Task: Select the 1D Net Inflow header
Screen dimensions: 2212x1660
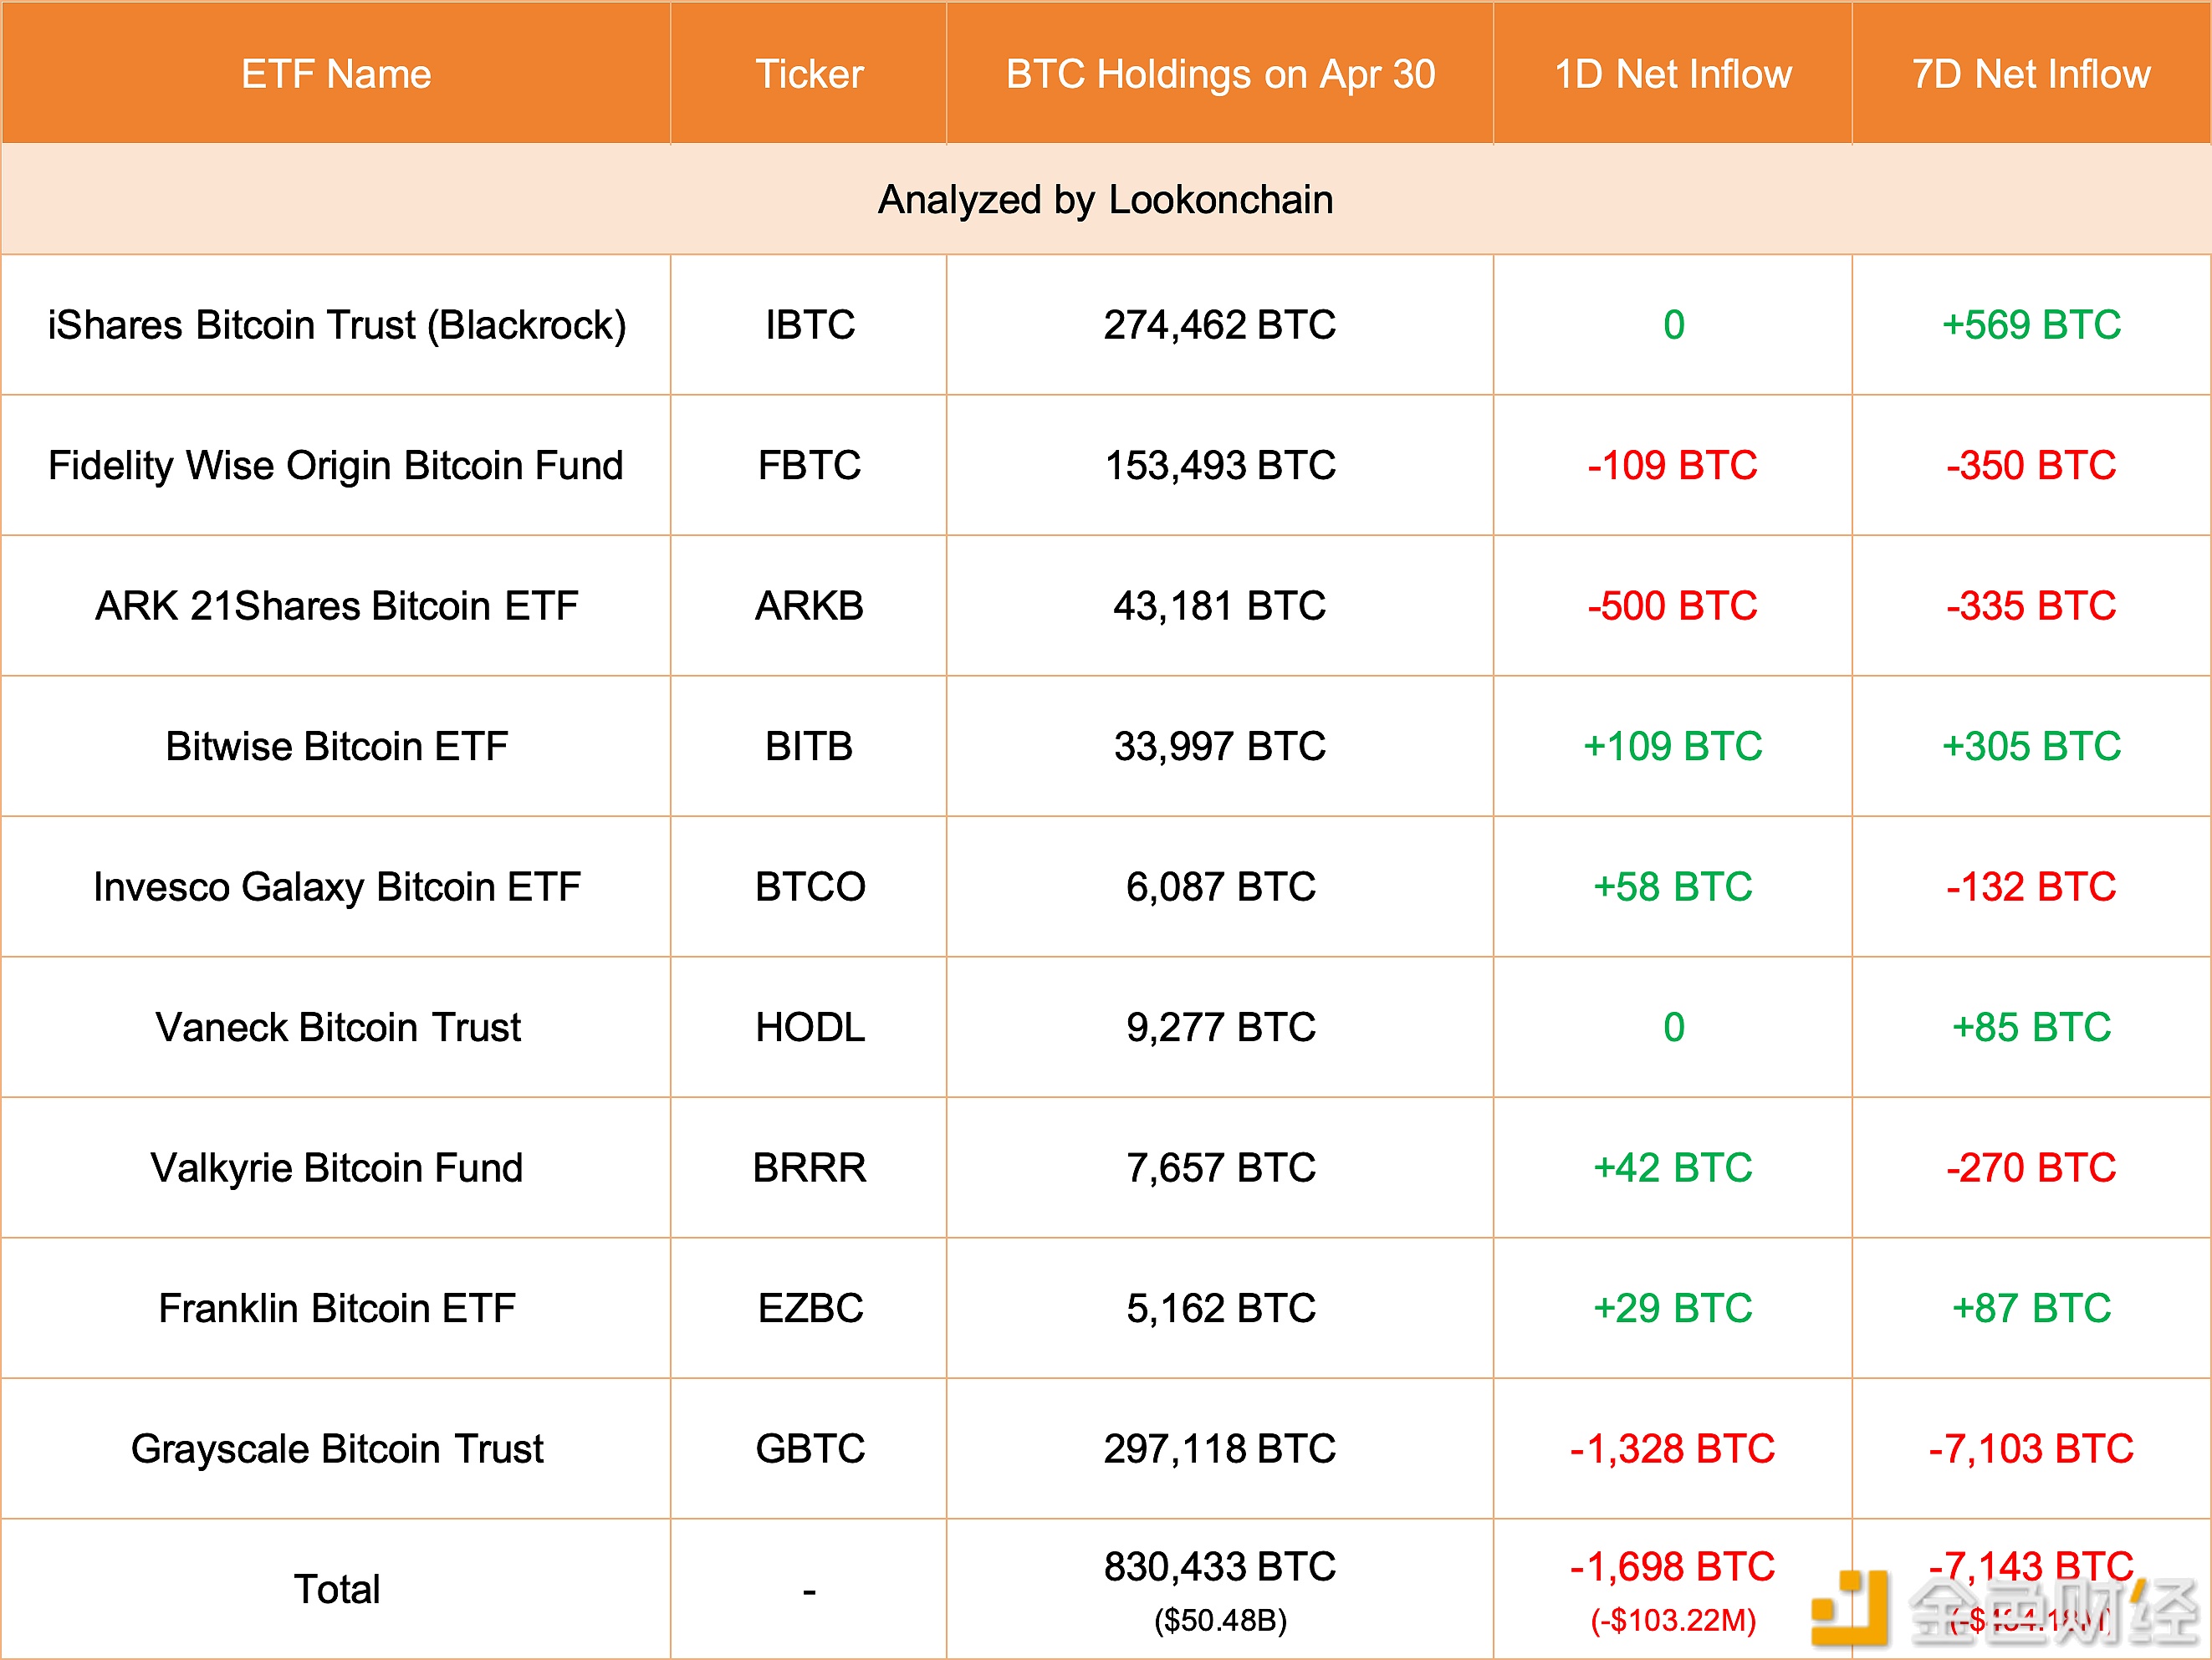Action: pos(1673,74)
